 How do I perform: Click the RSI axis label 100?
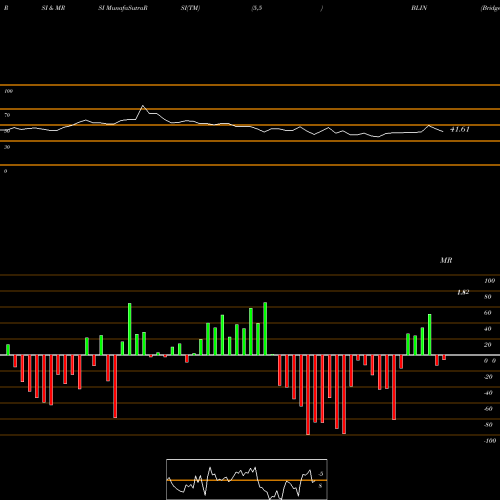pos(9,91)
